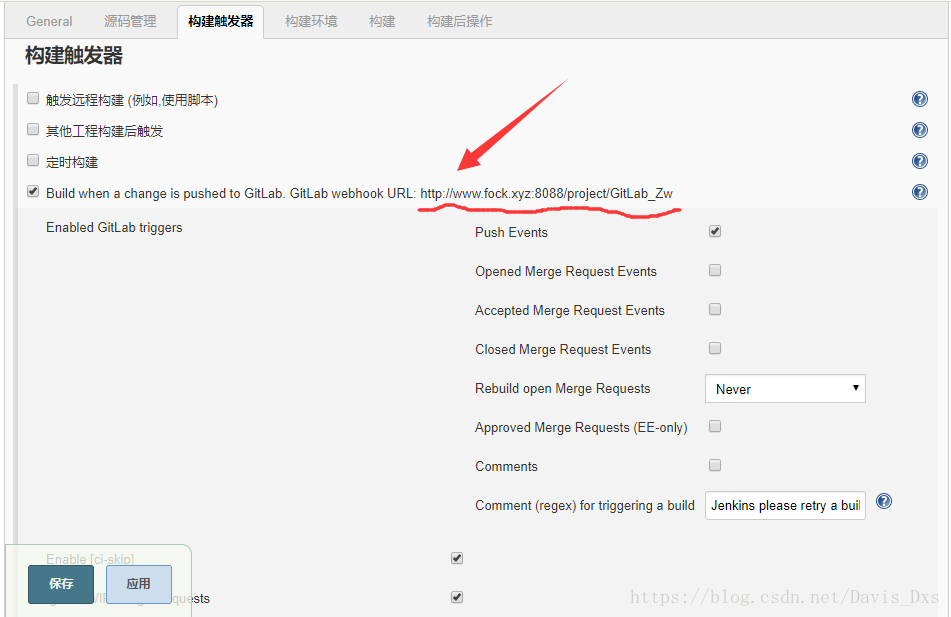Open help for 定时构建 option

(x=919, y=161)
